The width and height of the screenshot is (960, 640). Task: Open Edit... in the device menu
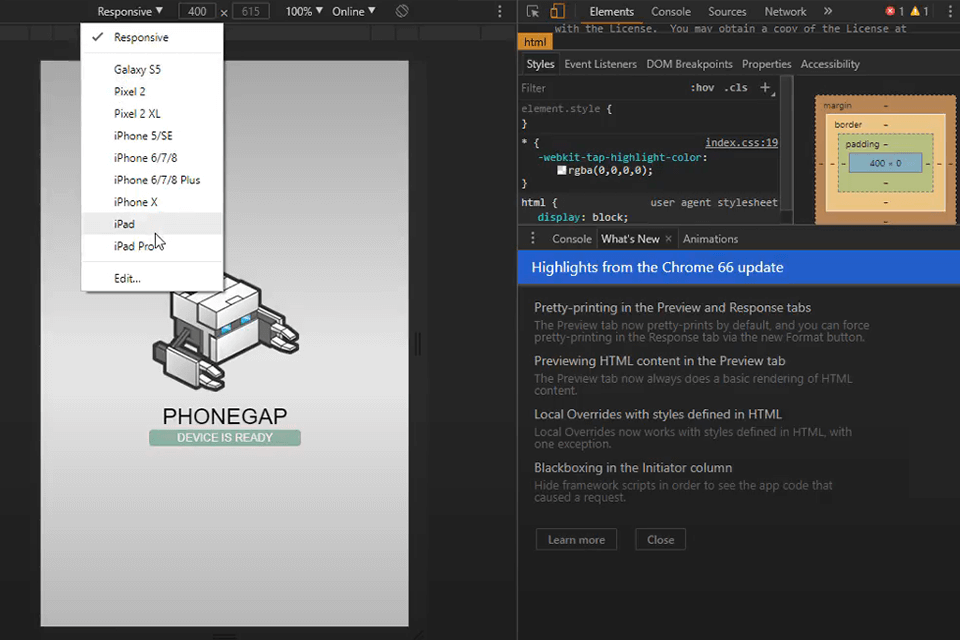[152, 278]
